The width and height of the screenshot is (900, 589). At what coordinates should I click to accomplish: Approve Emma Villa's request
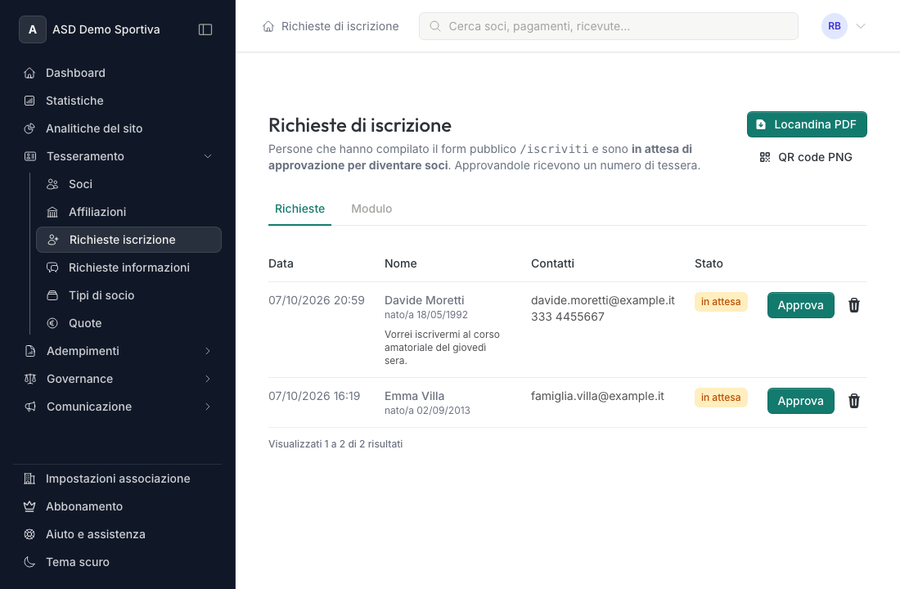pos(801,401)
